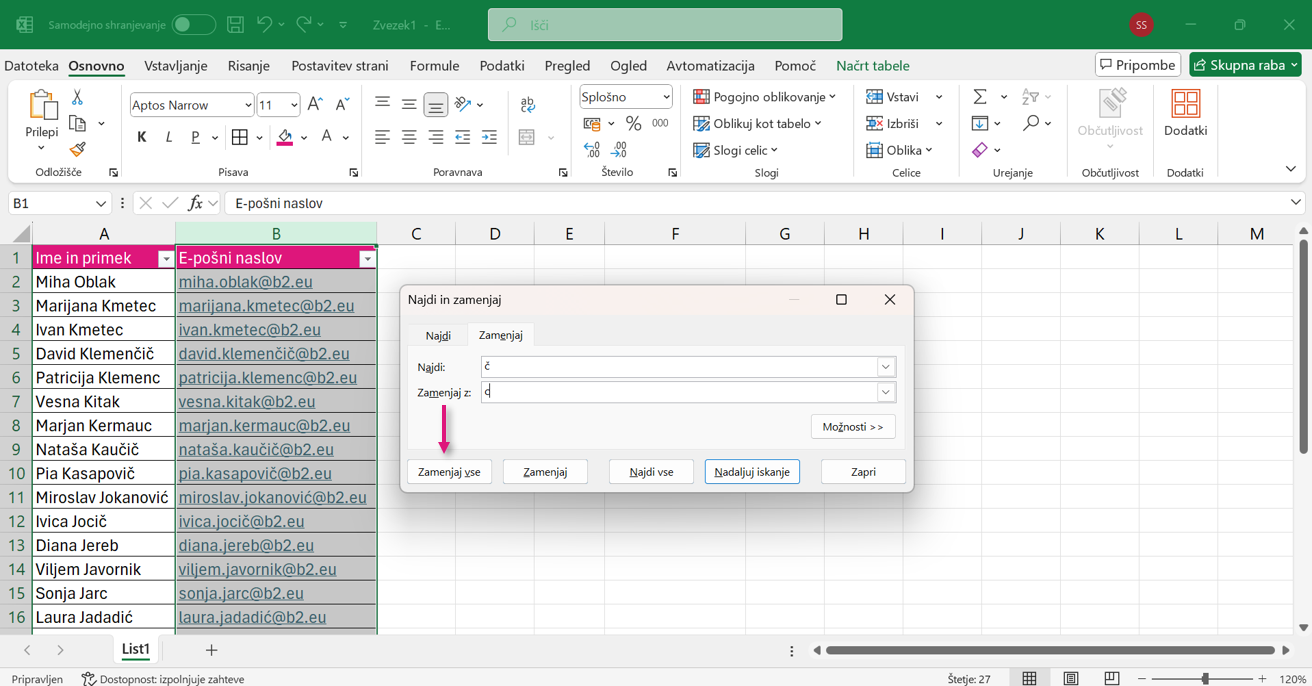This screenshot has width=1312, height=686.
Task: Click the Možnosti >> button
Action: coord(852,427)
